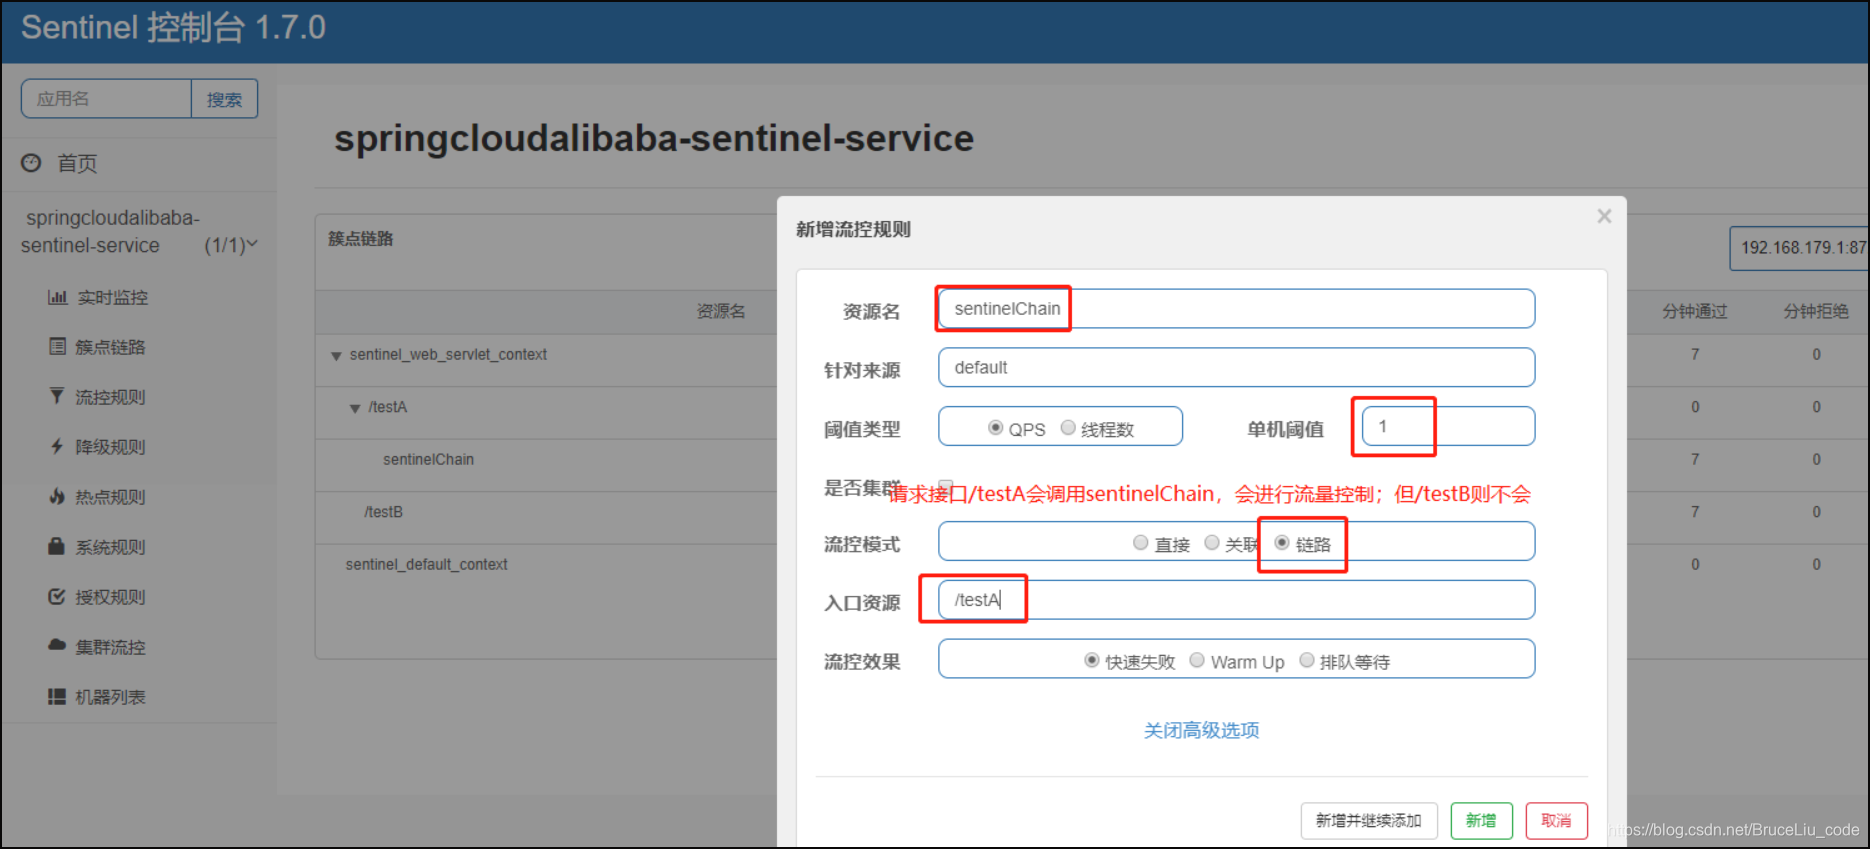Open 簇点链路 menu item
Screen dimensions: 1870x849
(x=110, y=346)
